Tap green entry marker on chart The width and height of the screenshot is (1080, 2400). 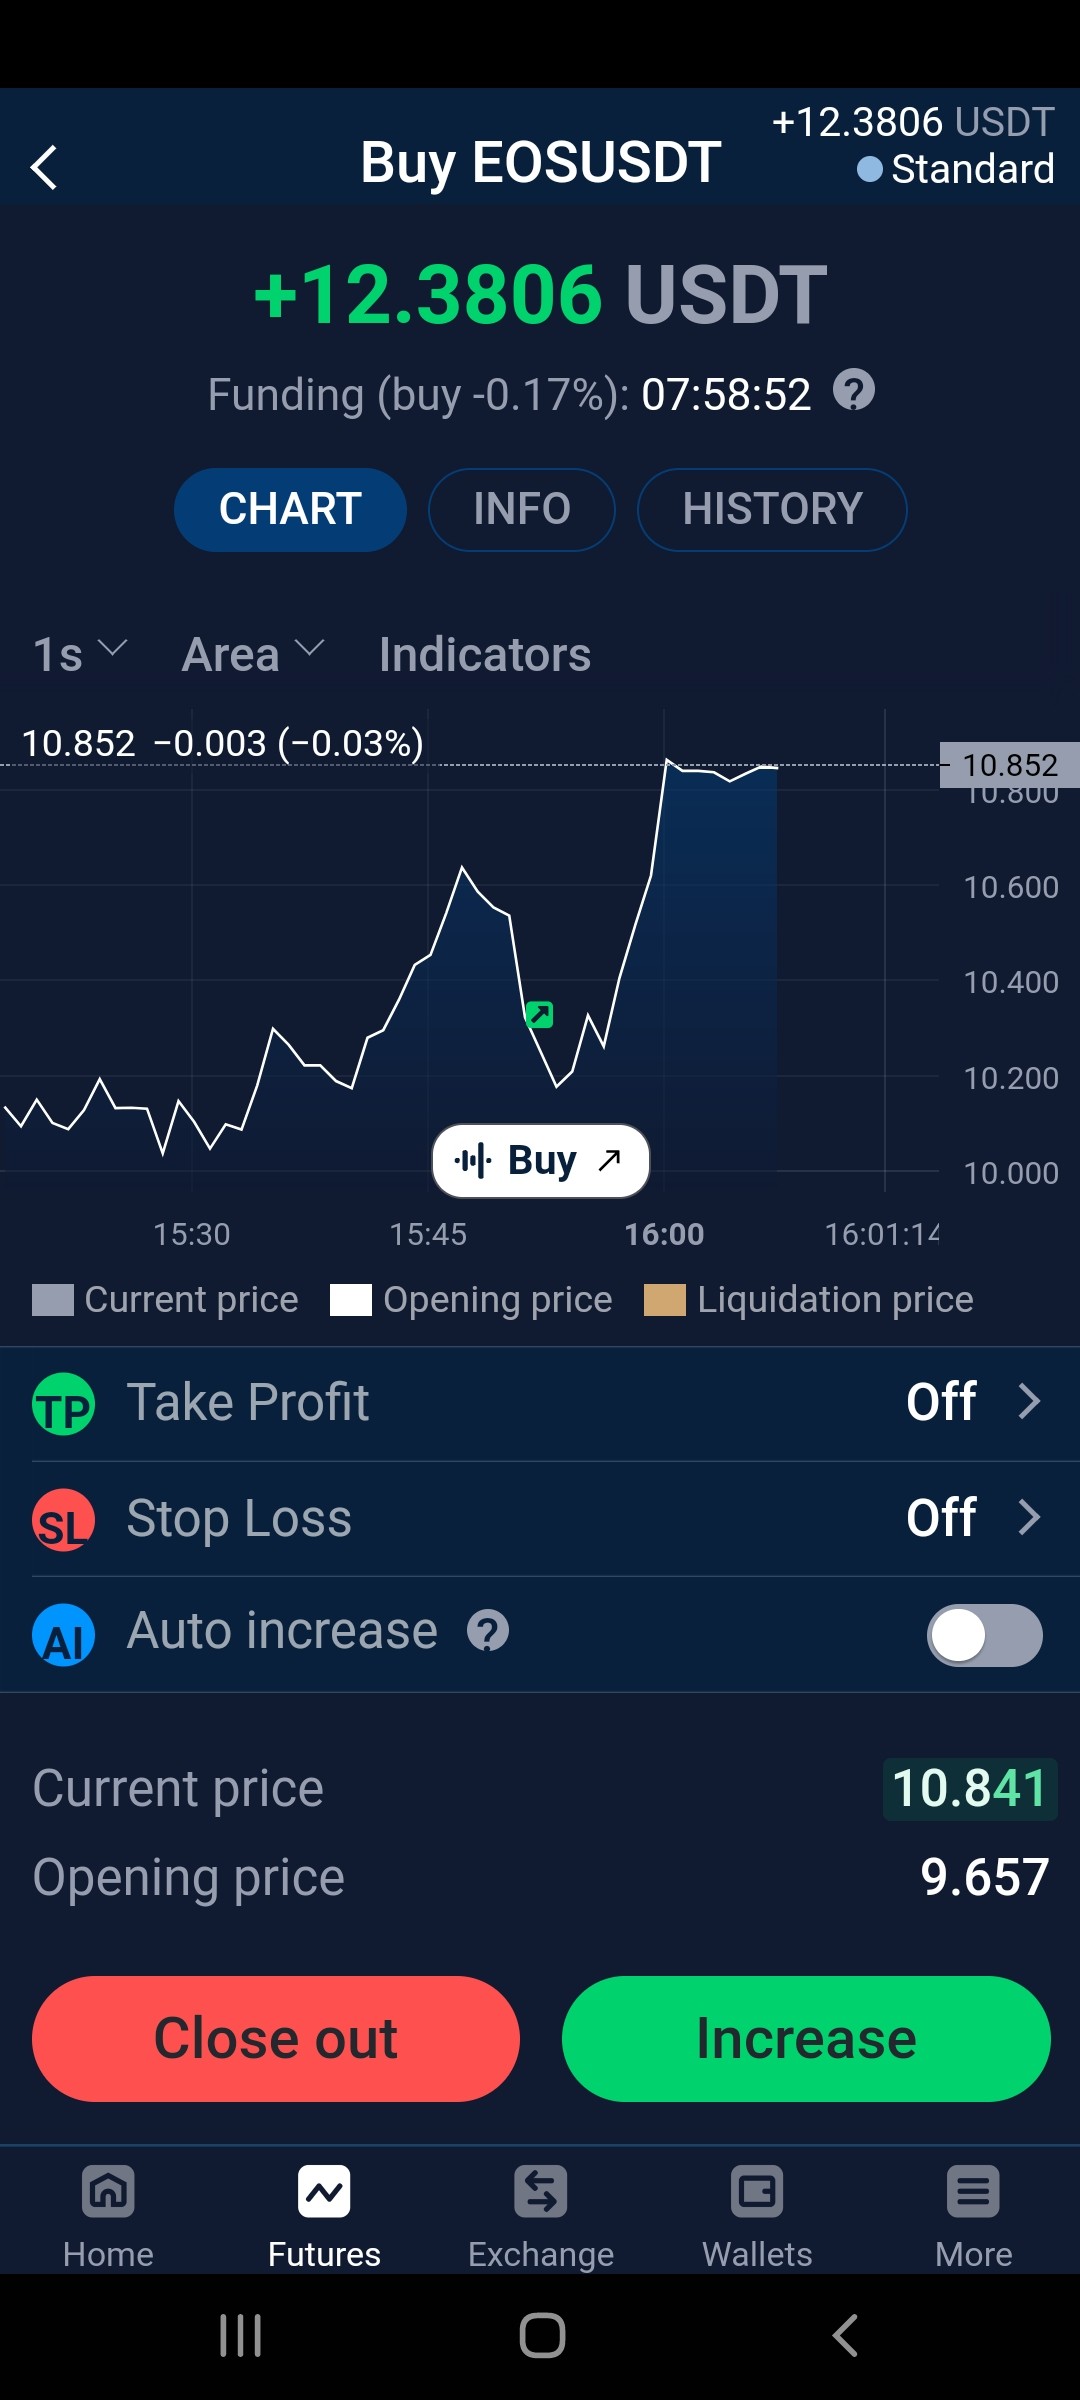pos(539,1015)
